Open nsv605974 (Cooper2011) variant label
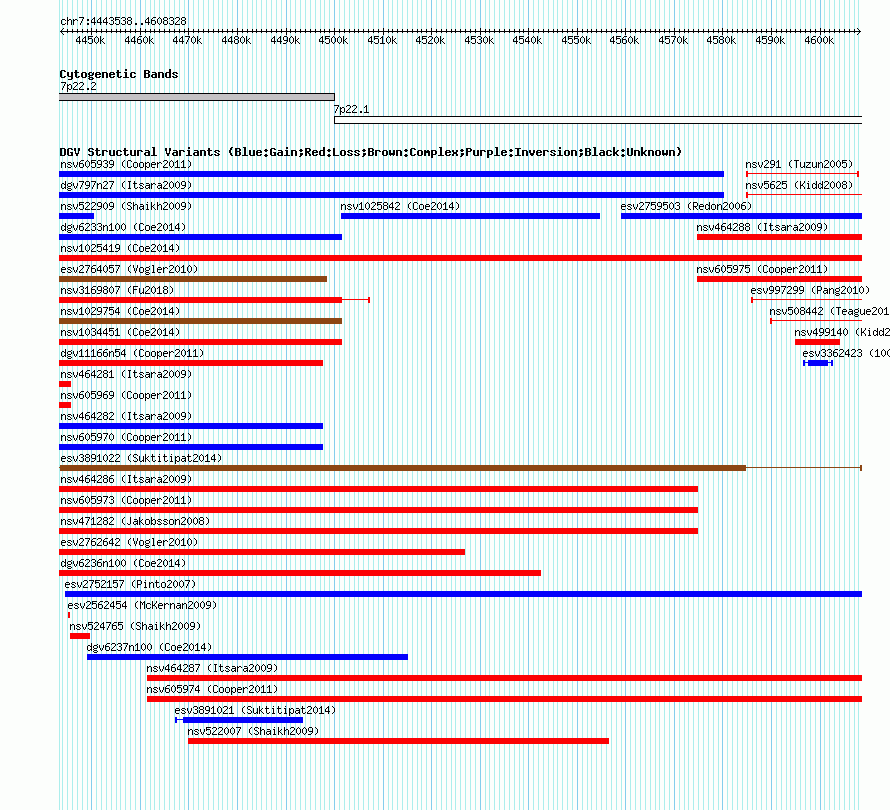The height and width of the screenshot is (810, 890). pos(212,689)
